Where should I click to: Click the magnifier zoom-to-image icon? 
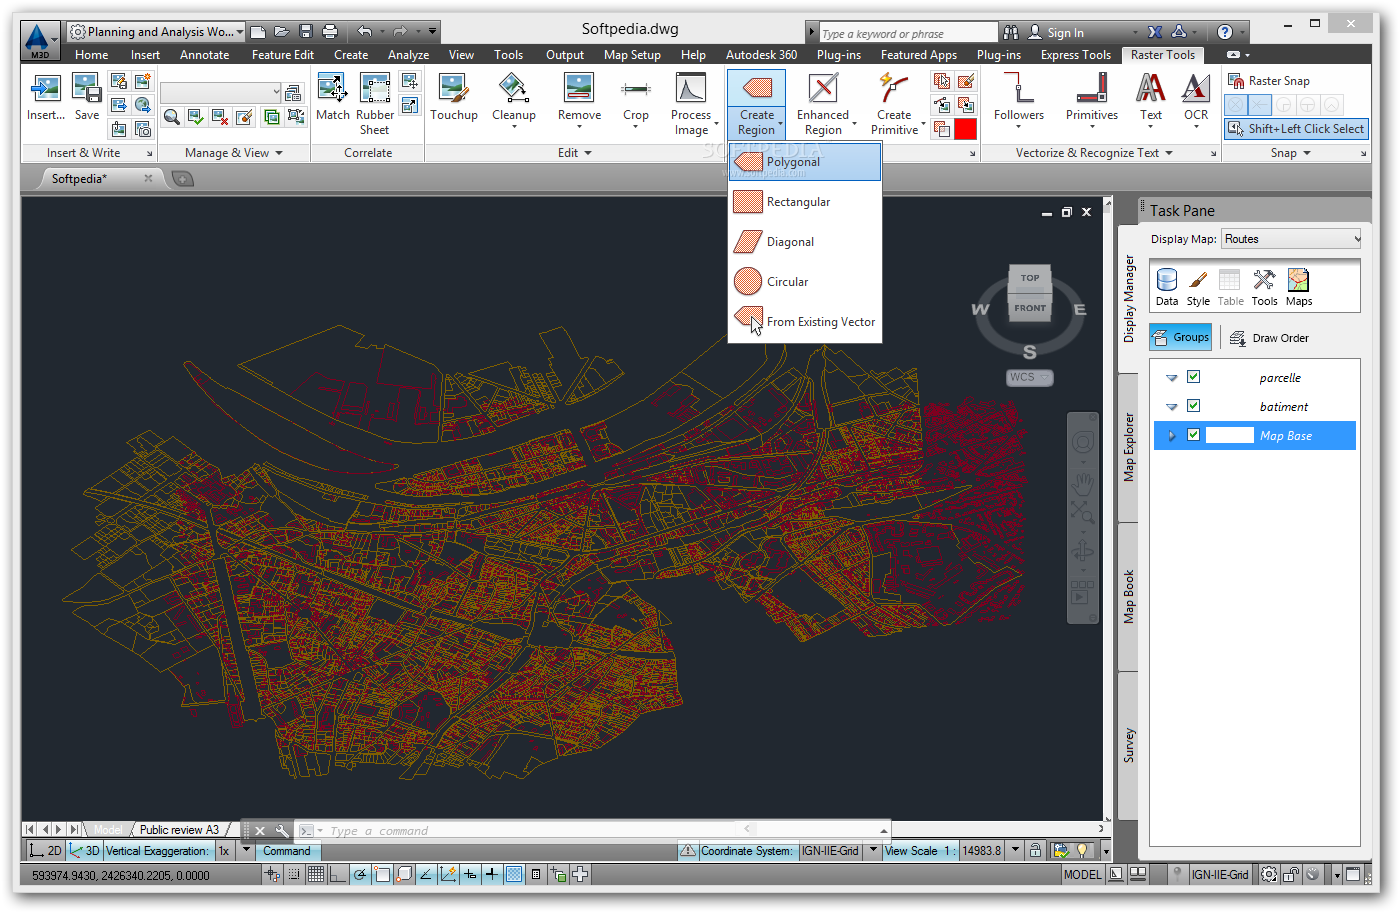pyautogui.click(x=172, y=117)
